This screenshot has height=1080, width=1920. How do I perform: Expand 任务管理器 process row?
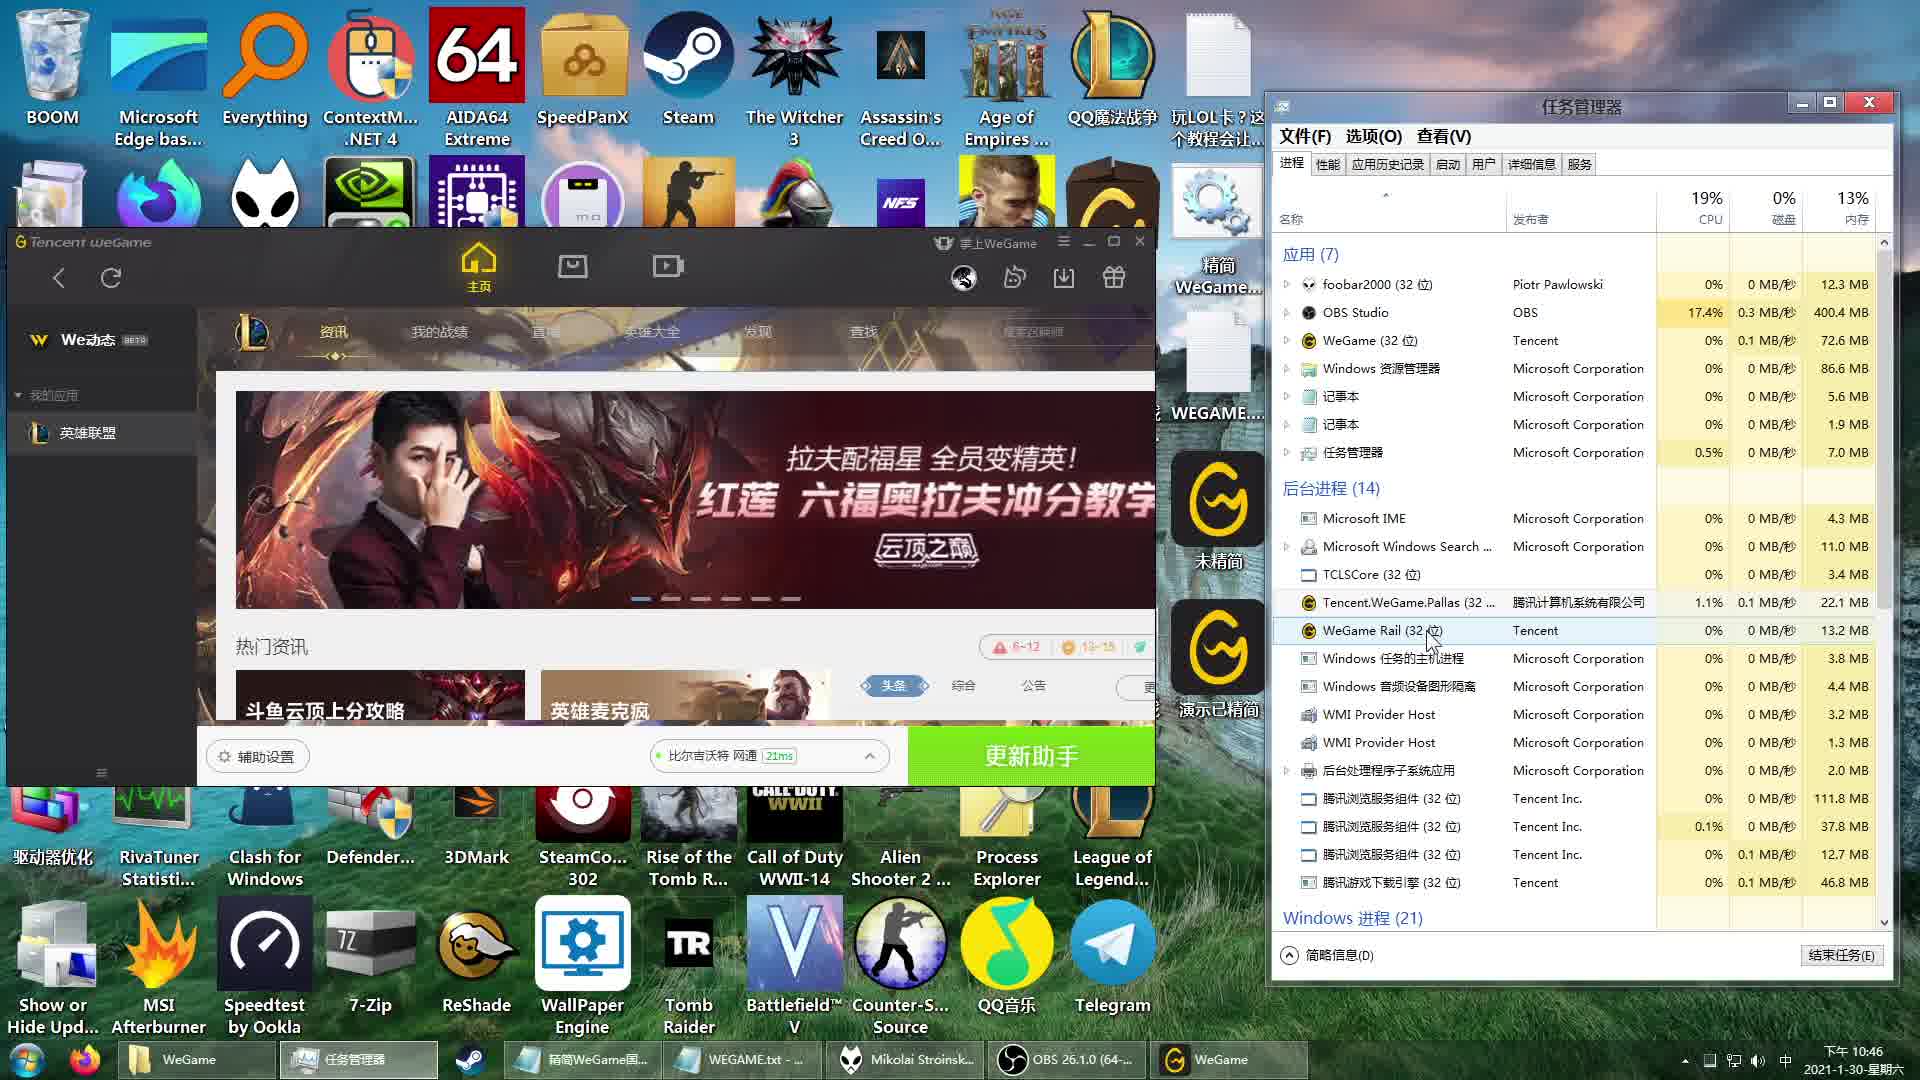tap(1287, 453)
